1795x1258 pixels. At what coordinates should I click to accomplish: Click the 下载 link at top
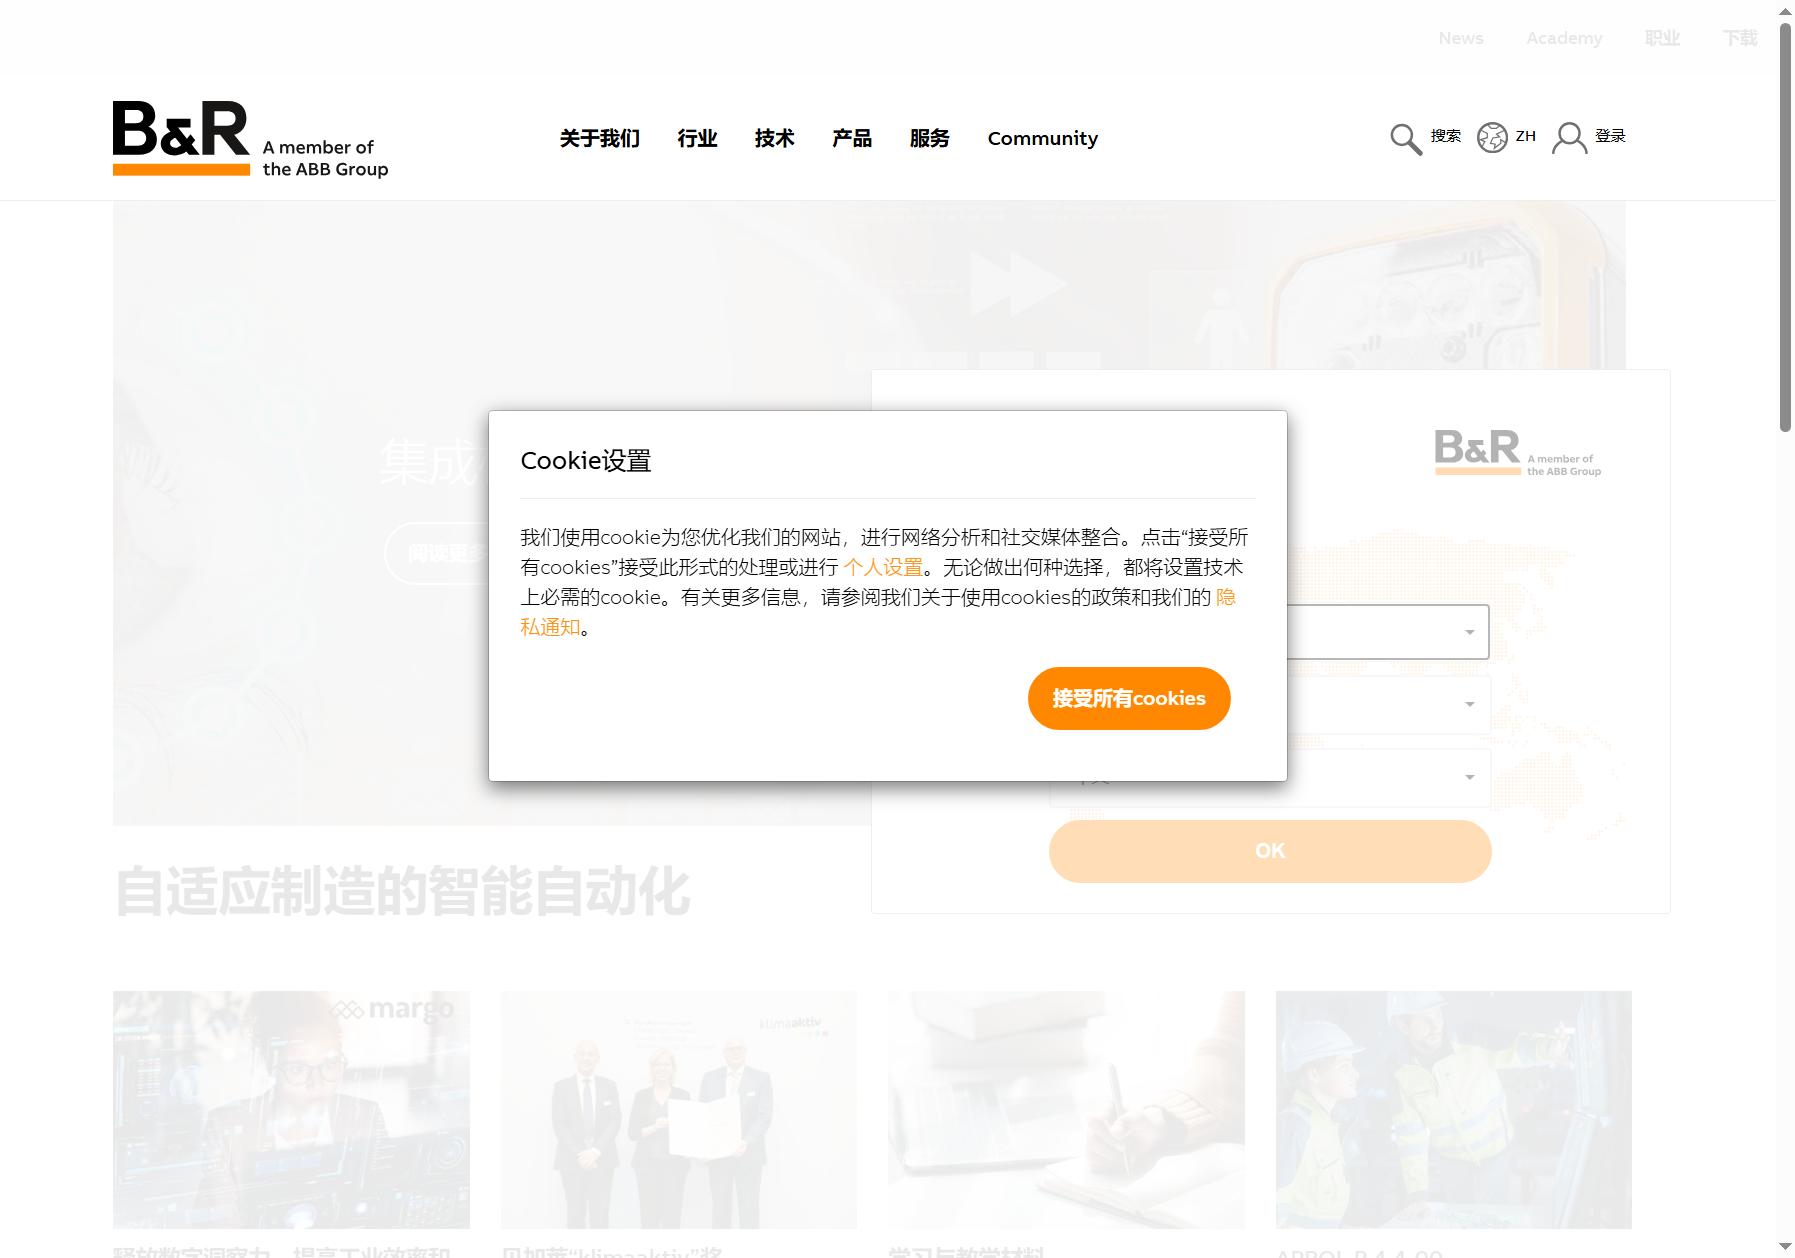click(x=1740, y=38)
